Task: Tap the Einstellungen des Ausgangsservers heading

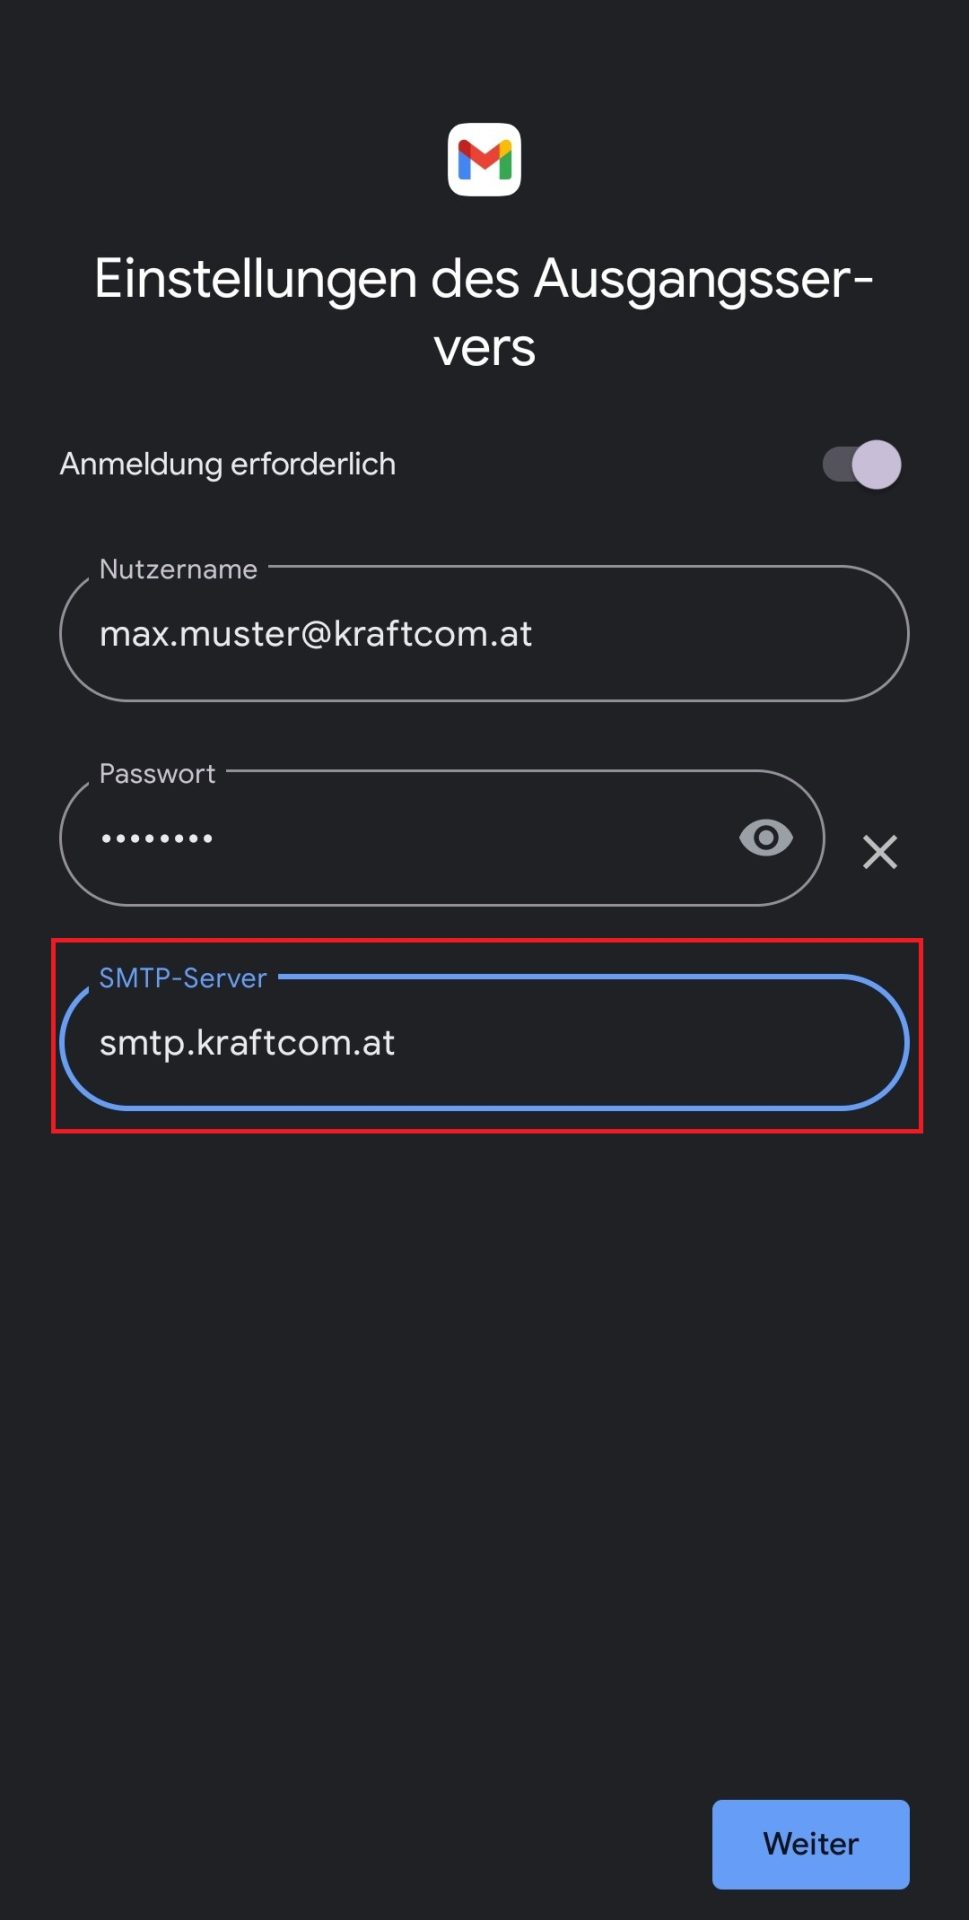Action: pyautogui.click(x=484, y=312)
